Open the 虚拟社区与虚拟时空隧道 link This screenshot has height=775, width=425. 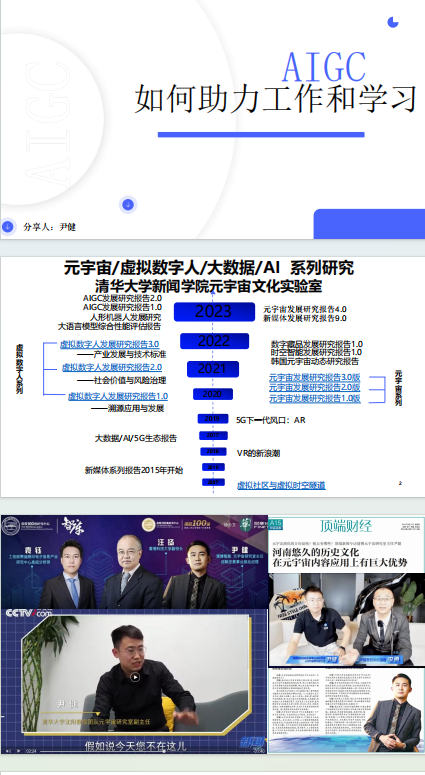coord(281,485)
